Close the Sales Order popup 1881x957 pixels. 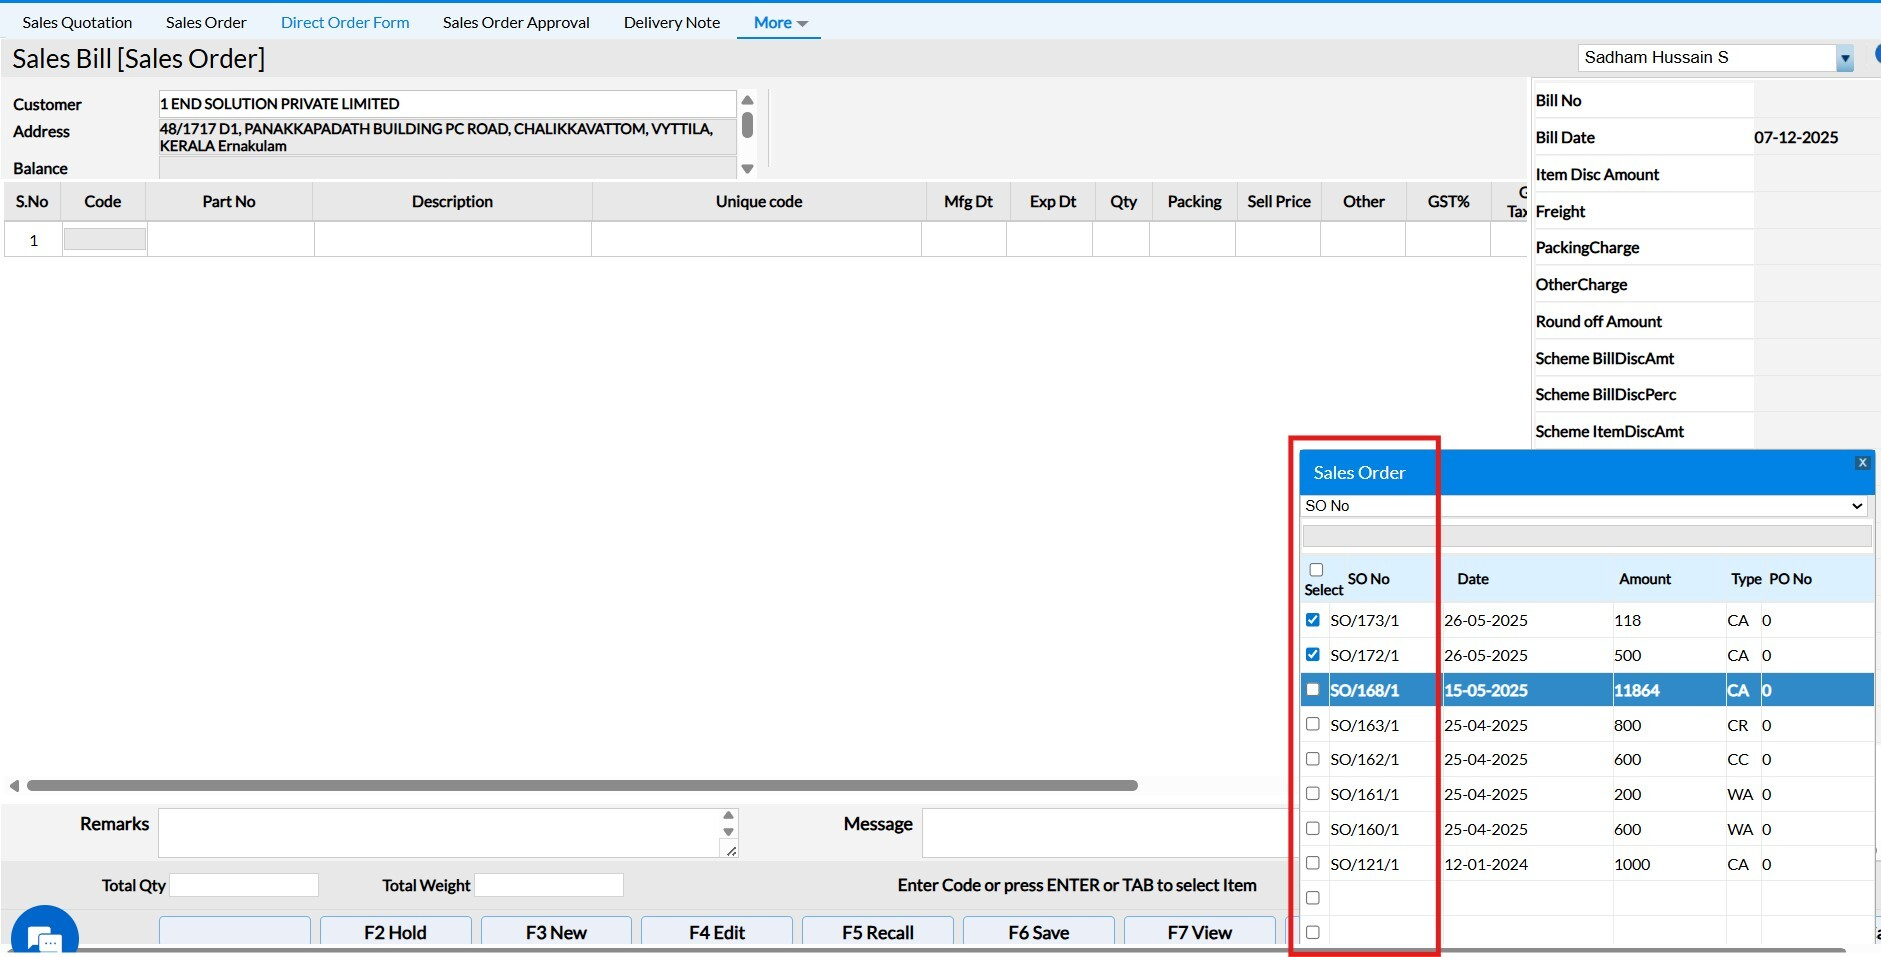pyautogui.click(x=1862, y=462)
